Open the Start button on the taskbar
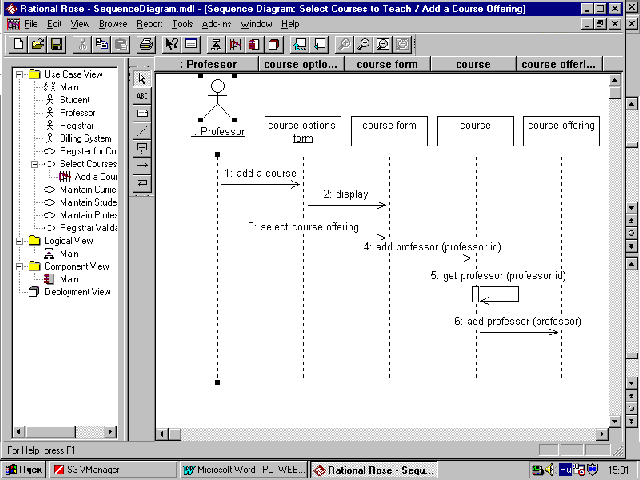The width and height of the screenshot is (640, 480). point(24,470)
